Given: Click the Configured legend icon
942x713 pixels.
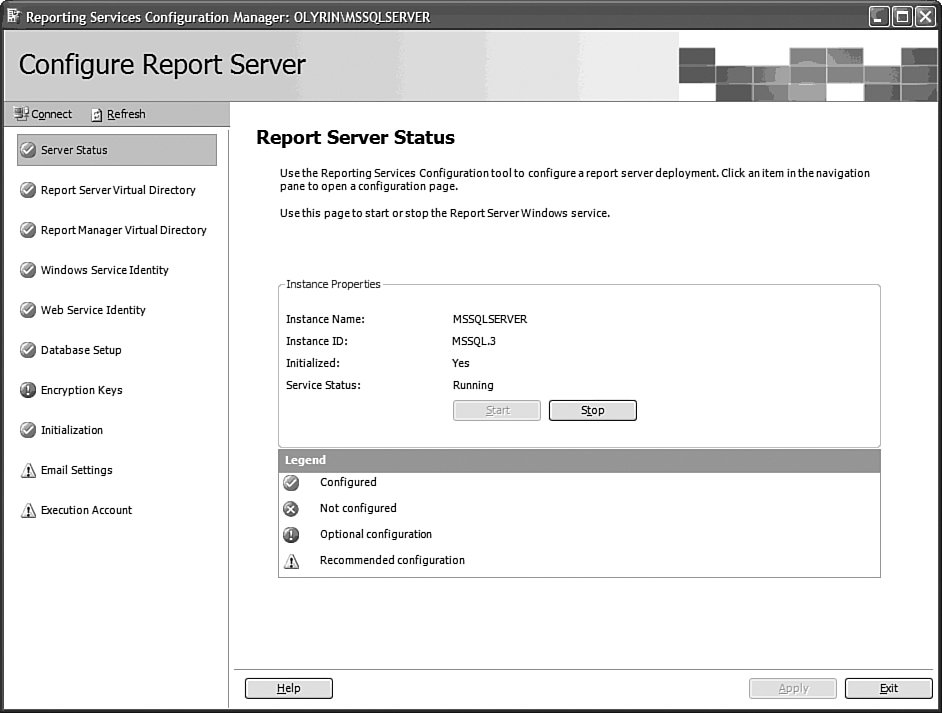Looking at the screenshot, I should point(291,482).
